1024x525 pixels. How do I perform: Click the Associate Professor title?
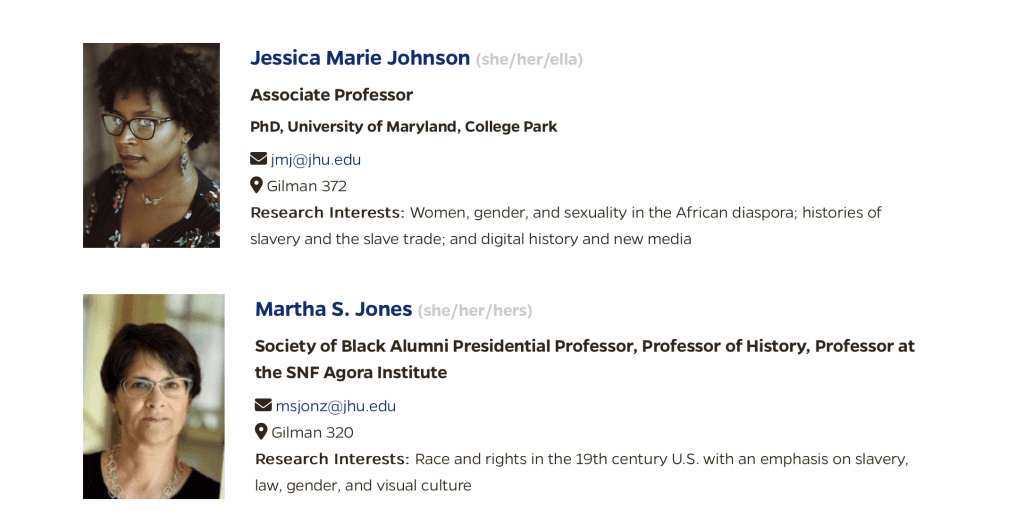[331, 95]
